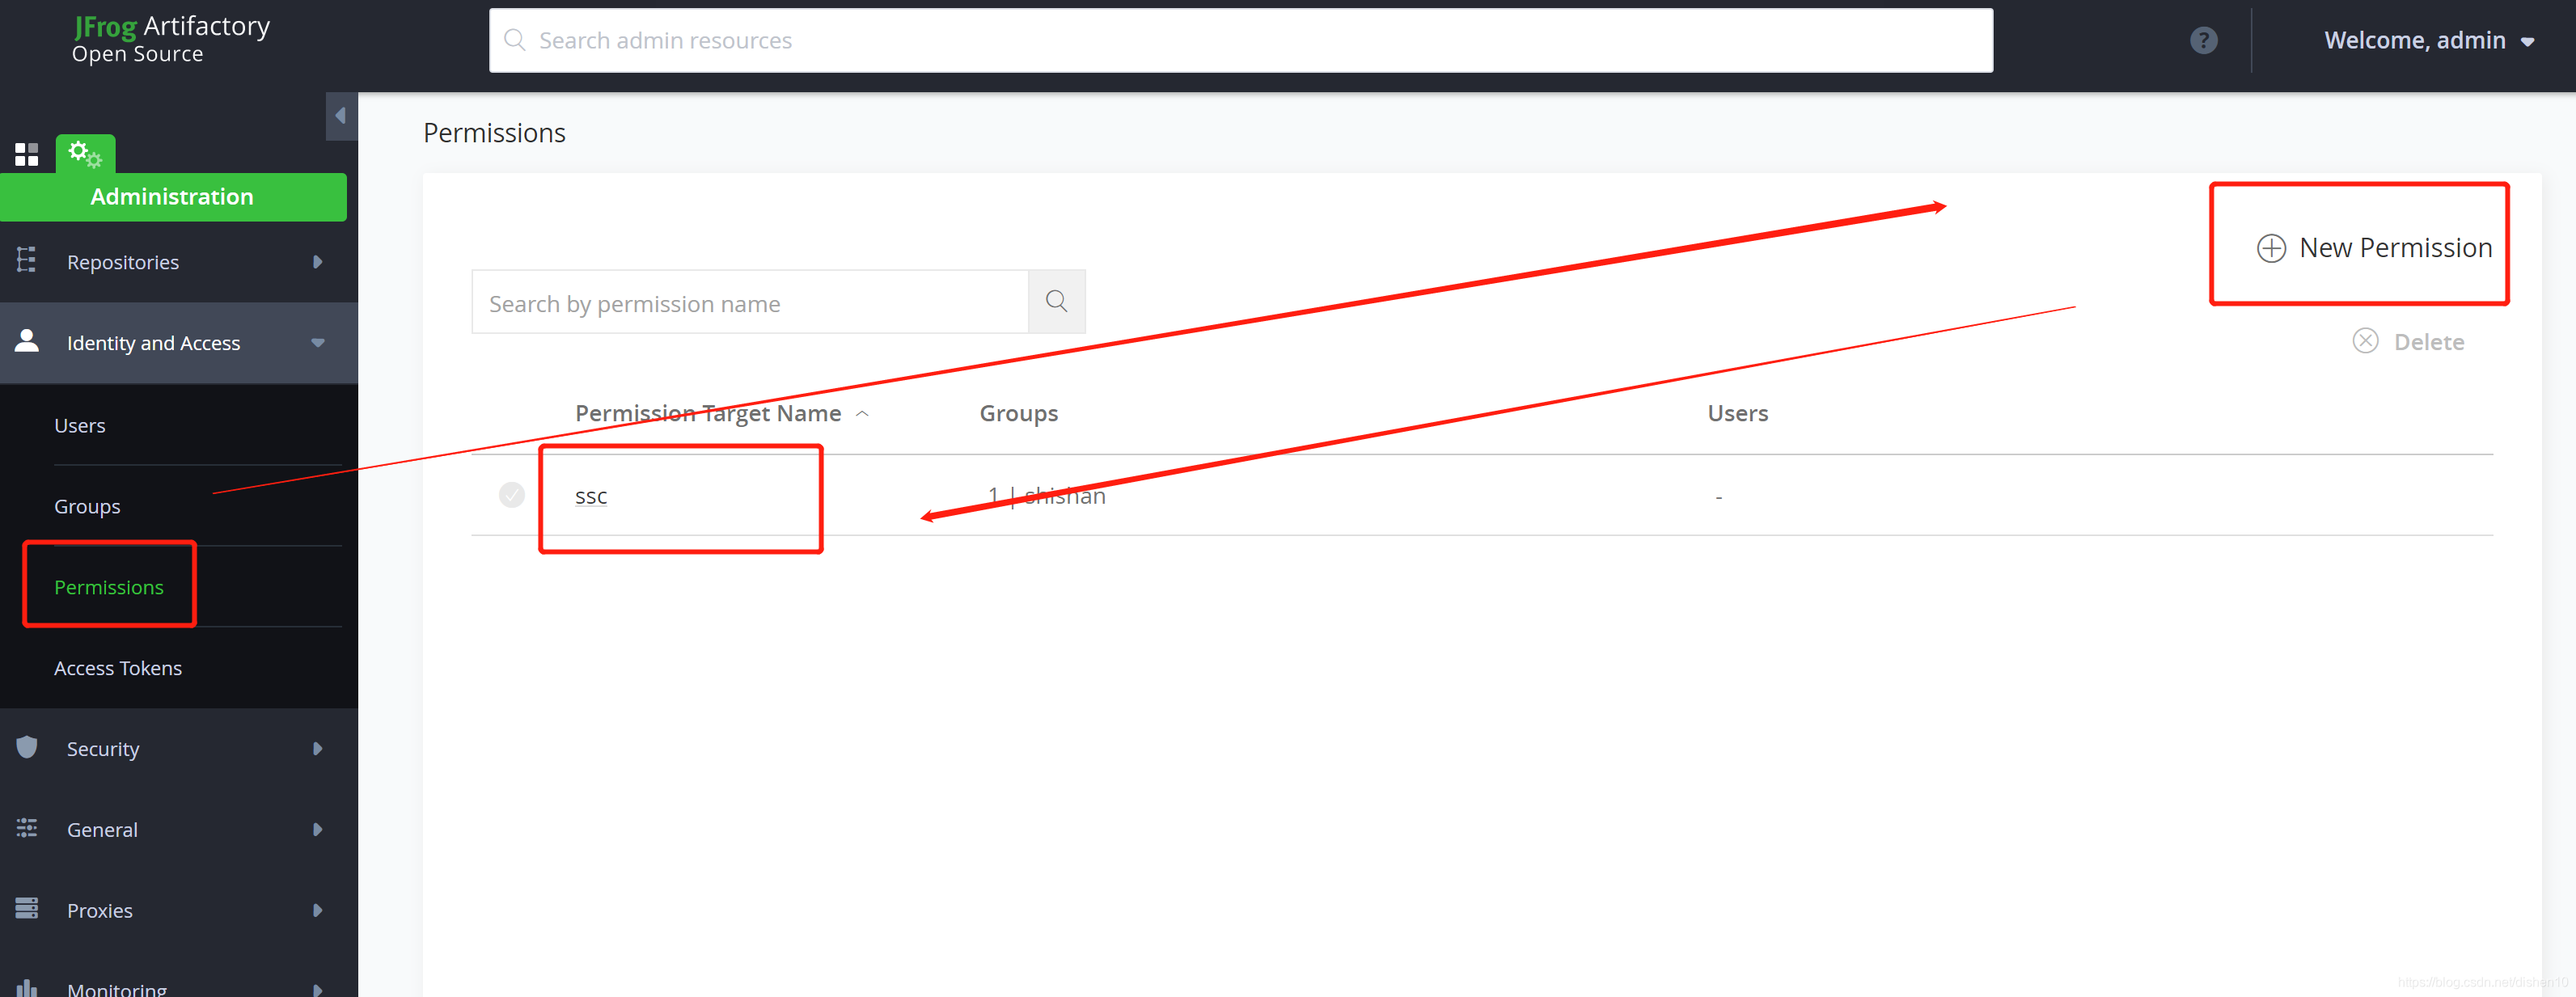Image resolution: width=2576 pixels, height=997 pixels.
Task: Select the radio button for ssc row
Action: click(511, 494)
